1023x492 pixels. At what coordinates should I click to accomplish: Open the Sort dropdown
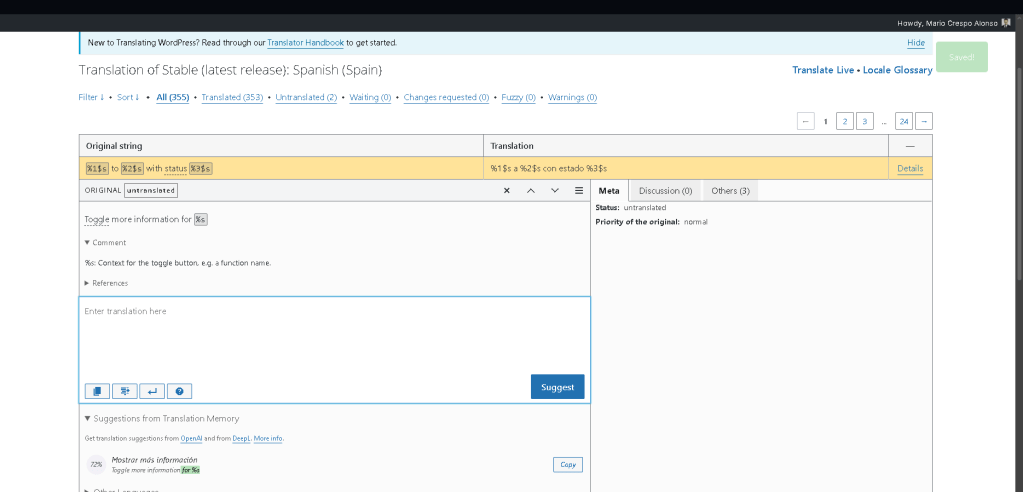[x=128, y=97]
